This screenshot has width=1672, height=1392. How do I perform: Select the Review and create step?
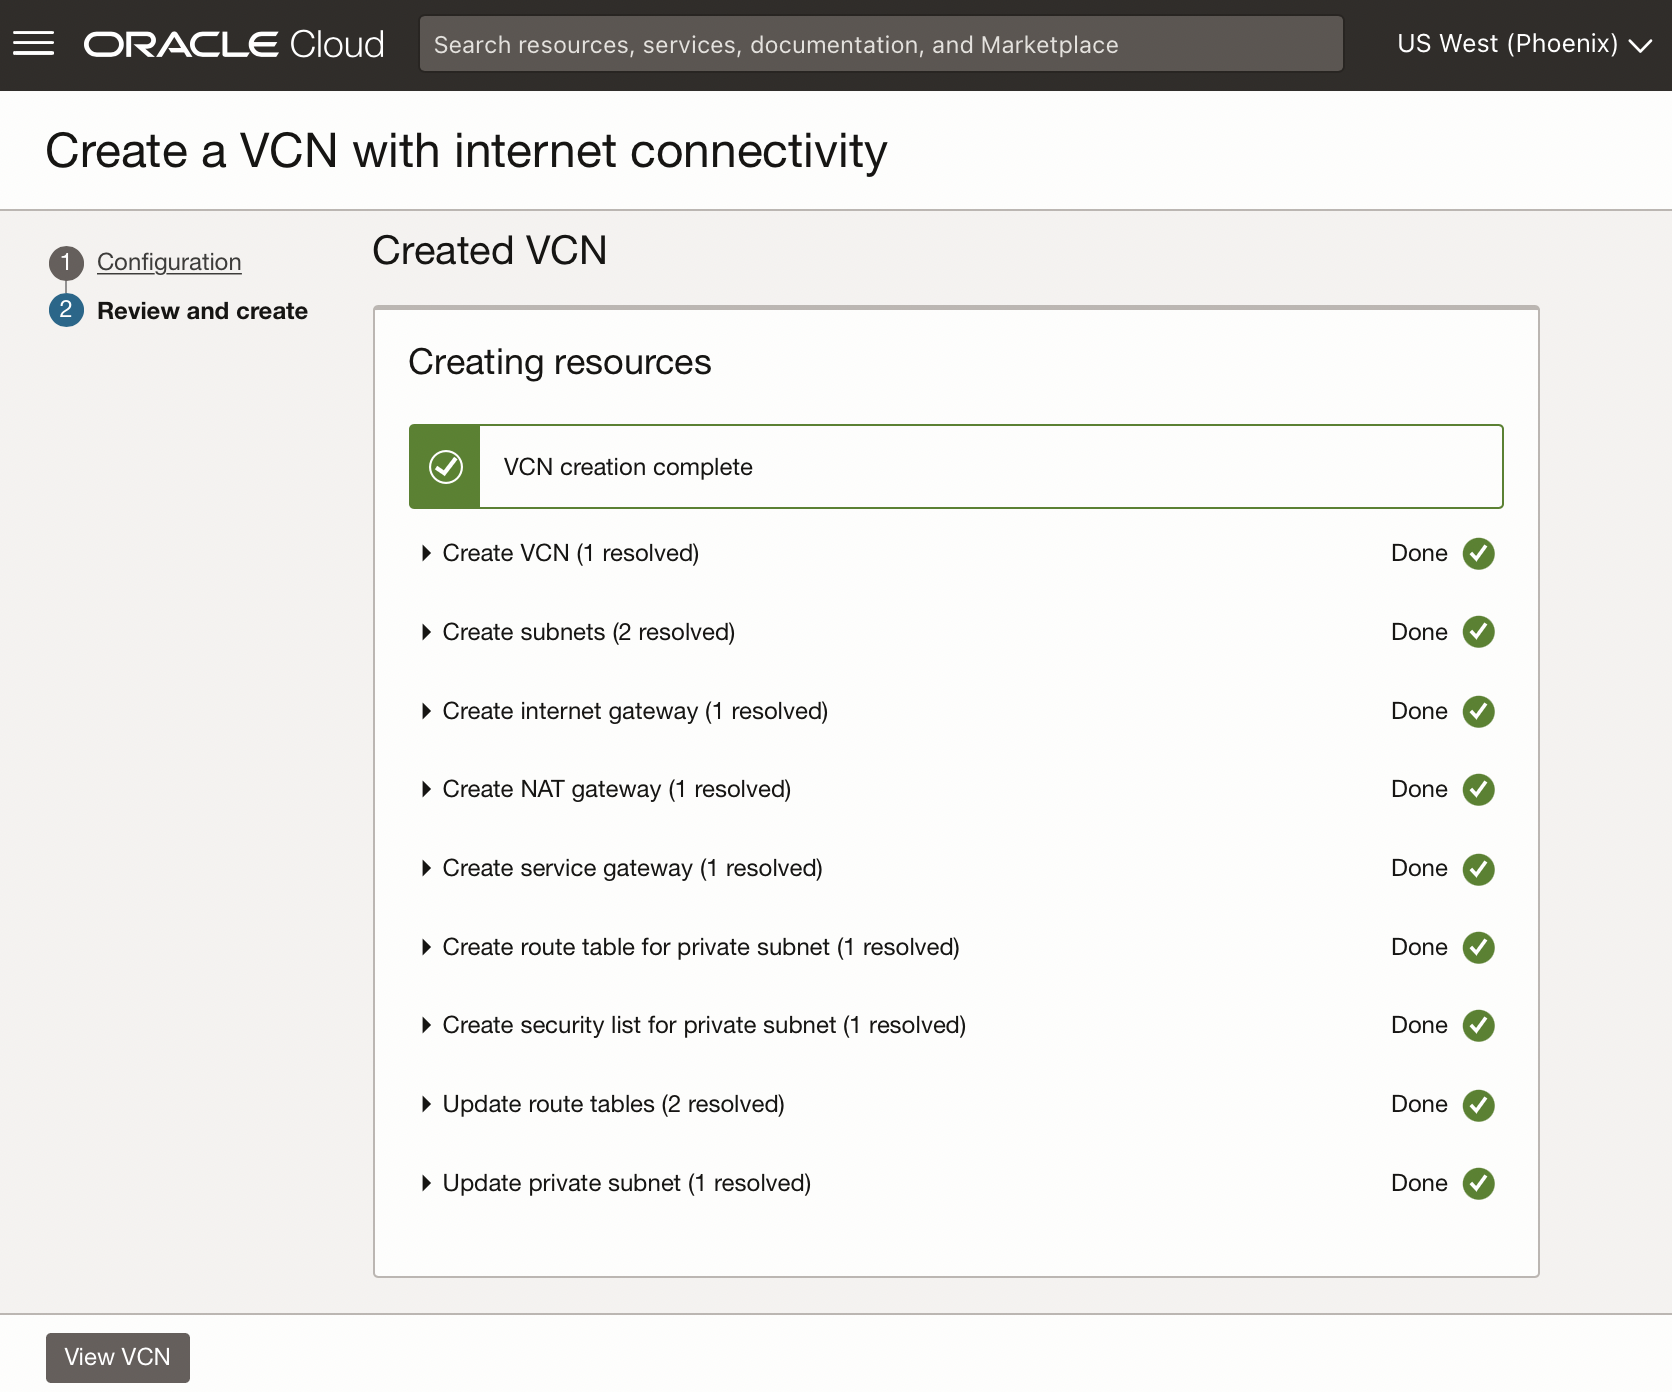pos(202,310)
